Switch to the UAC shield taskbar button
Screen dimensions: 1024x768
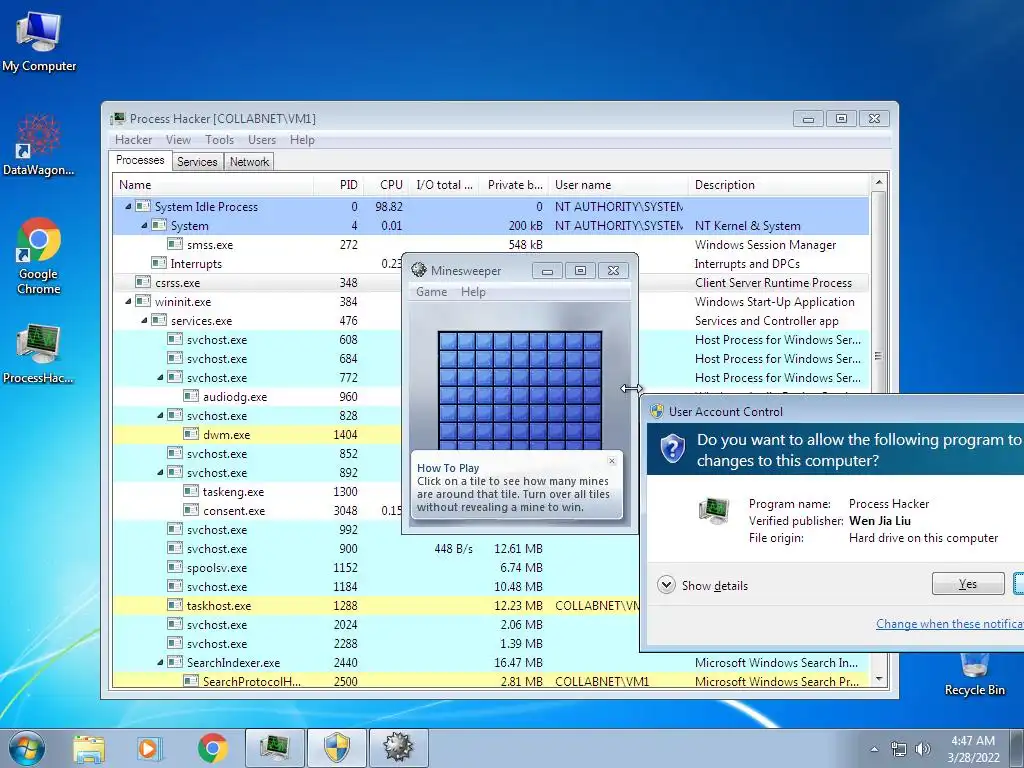pos(337,748)
